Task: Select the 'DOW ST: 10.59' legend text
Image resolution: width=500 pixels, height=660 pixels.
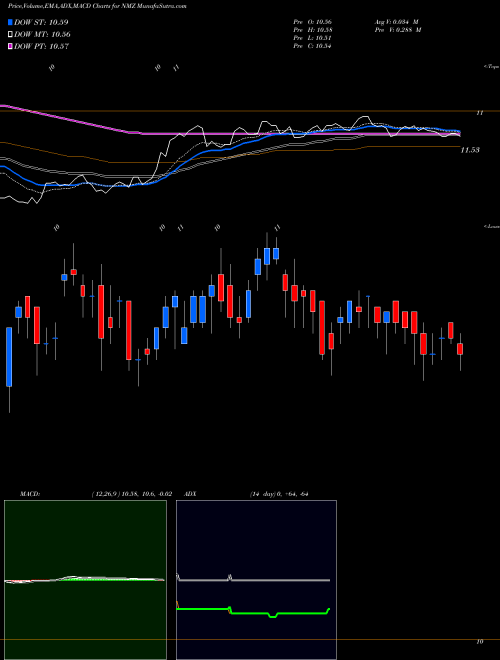Action: (x=41, y=22)
